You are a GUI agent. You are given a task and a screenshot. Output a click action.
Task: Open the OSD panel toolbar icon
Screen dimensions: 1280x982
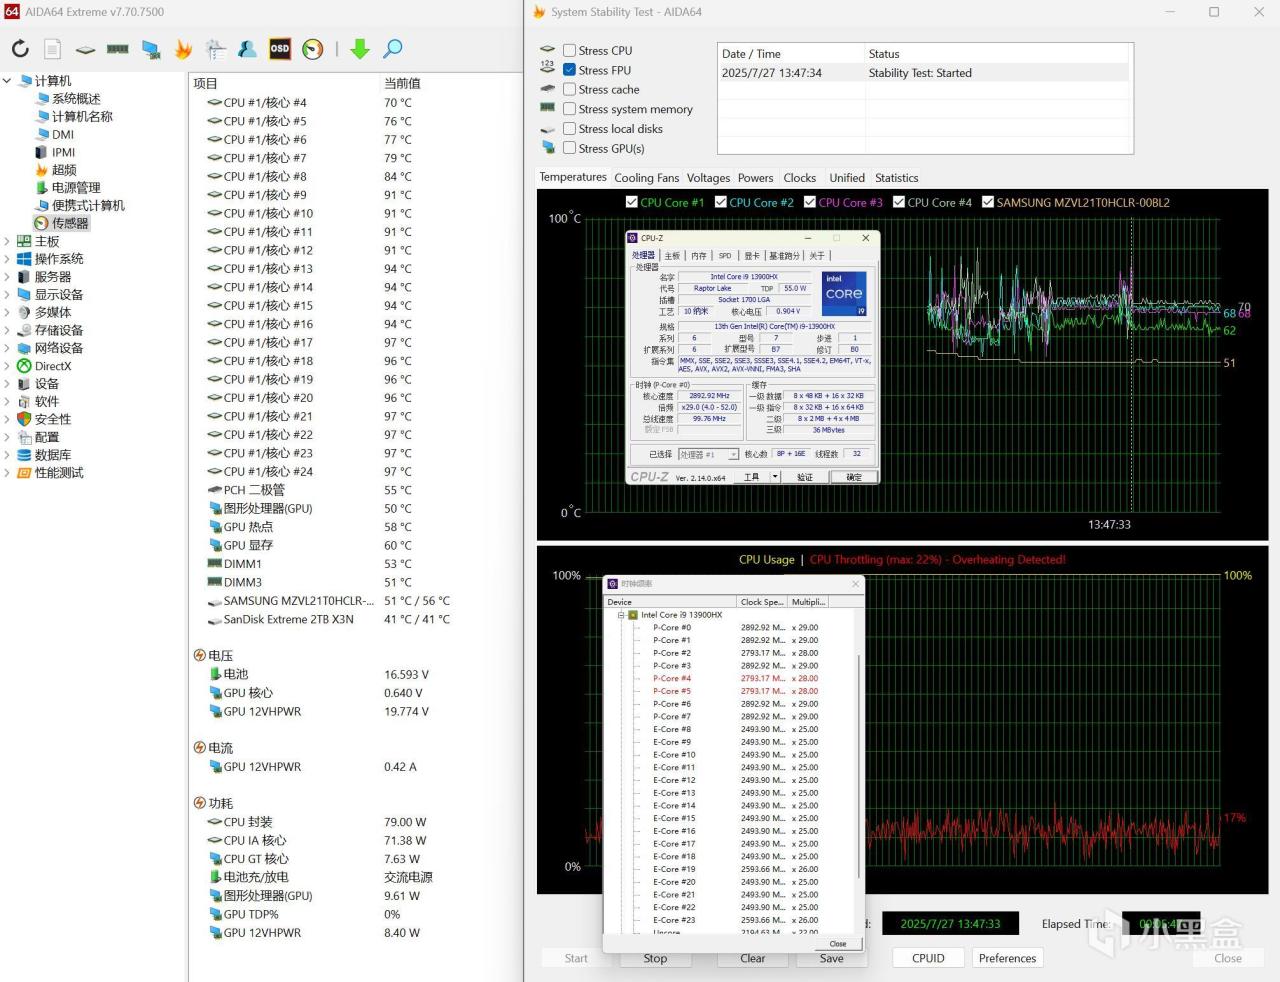tap(280, 49)
